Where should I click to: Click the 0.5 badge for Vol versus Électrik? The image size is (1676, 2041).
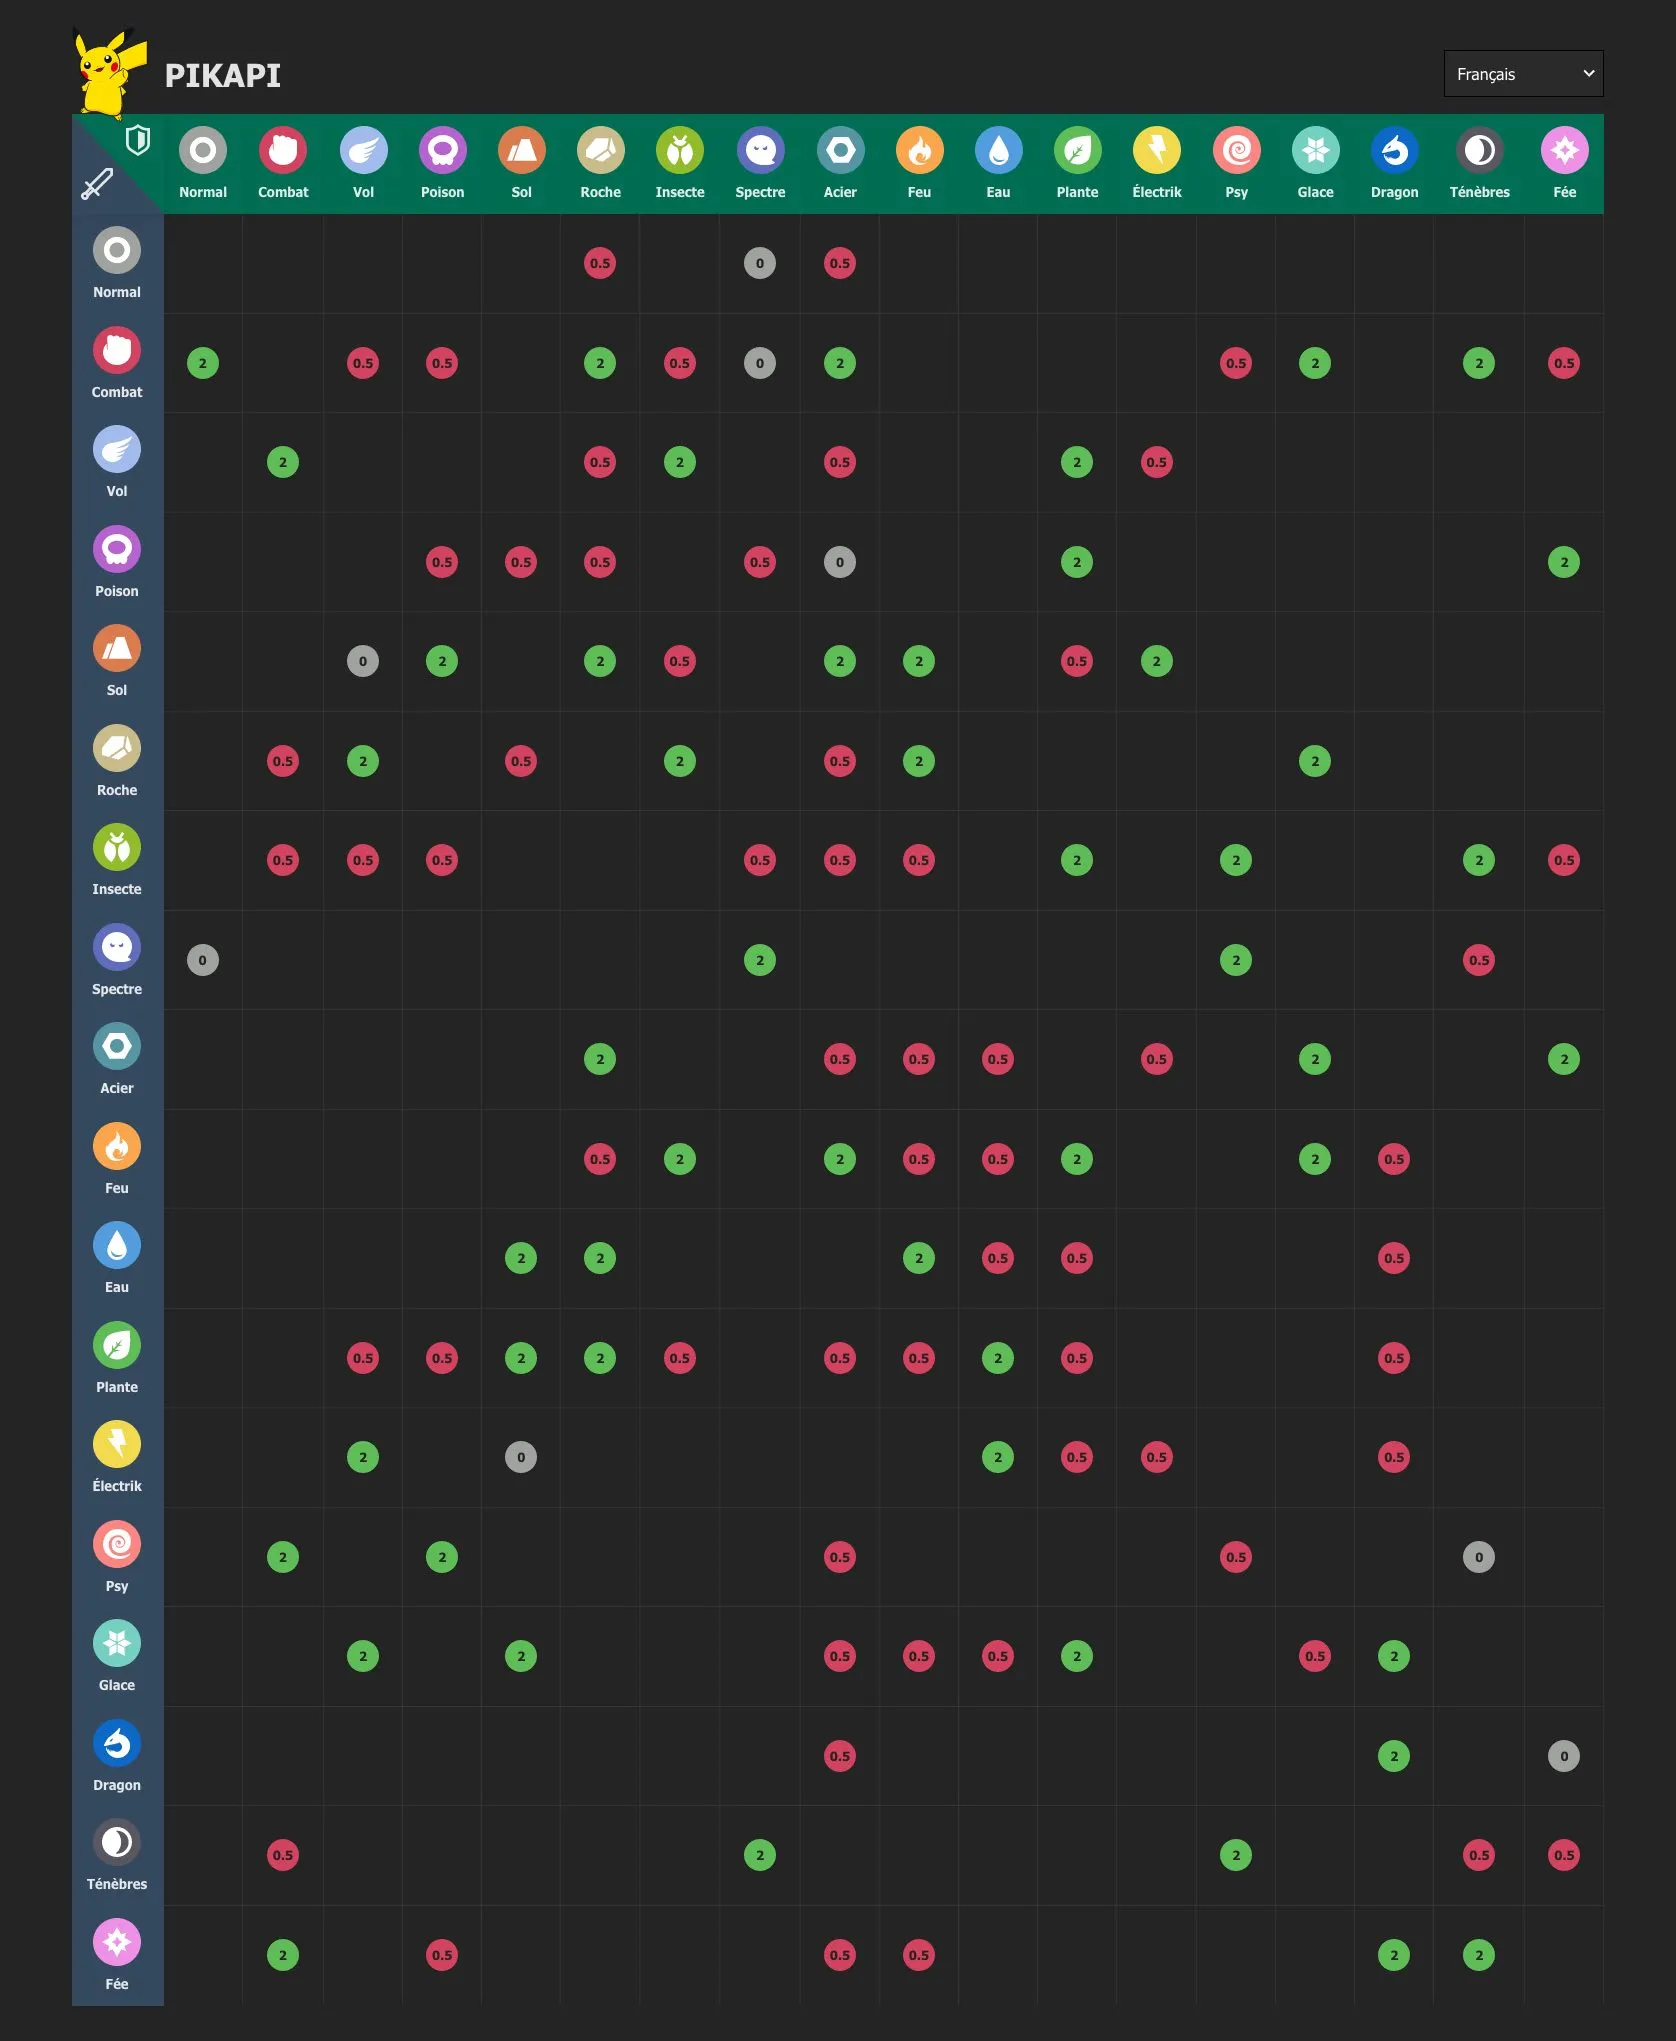[x=1157, y=462]
